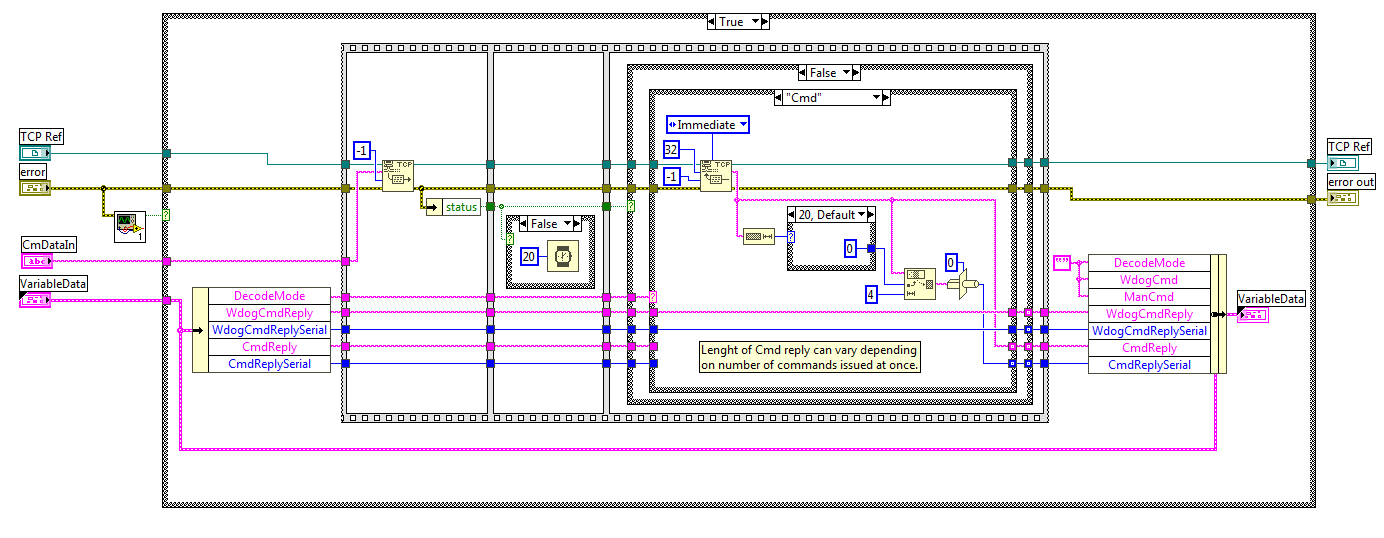
Task: Open the outer True case selector dropdown
Action: pyautogui.click(x=757, y=21)
